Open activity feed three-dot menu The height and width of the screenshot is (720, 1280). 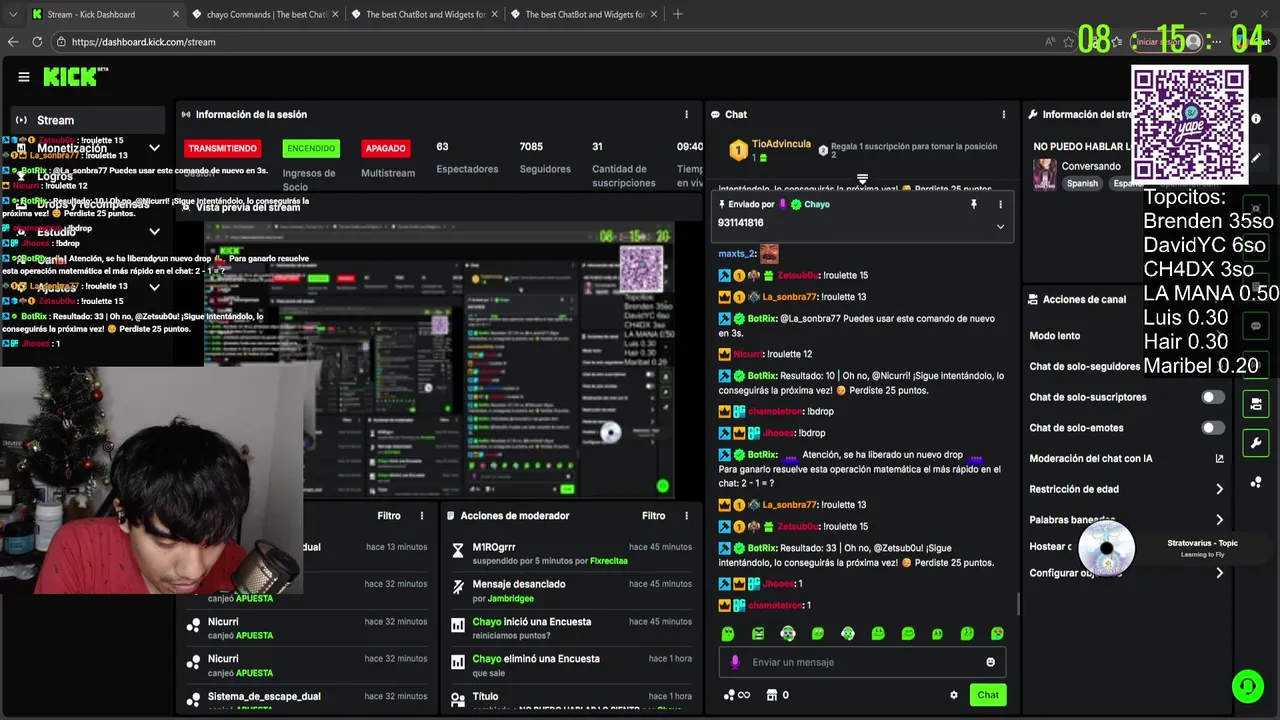click(x=422, y=516)
